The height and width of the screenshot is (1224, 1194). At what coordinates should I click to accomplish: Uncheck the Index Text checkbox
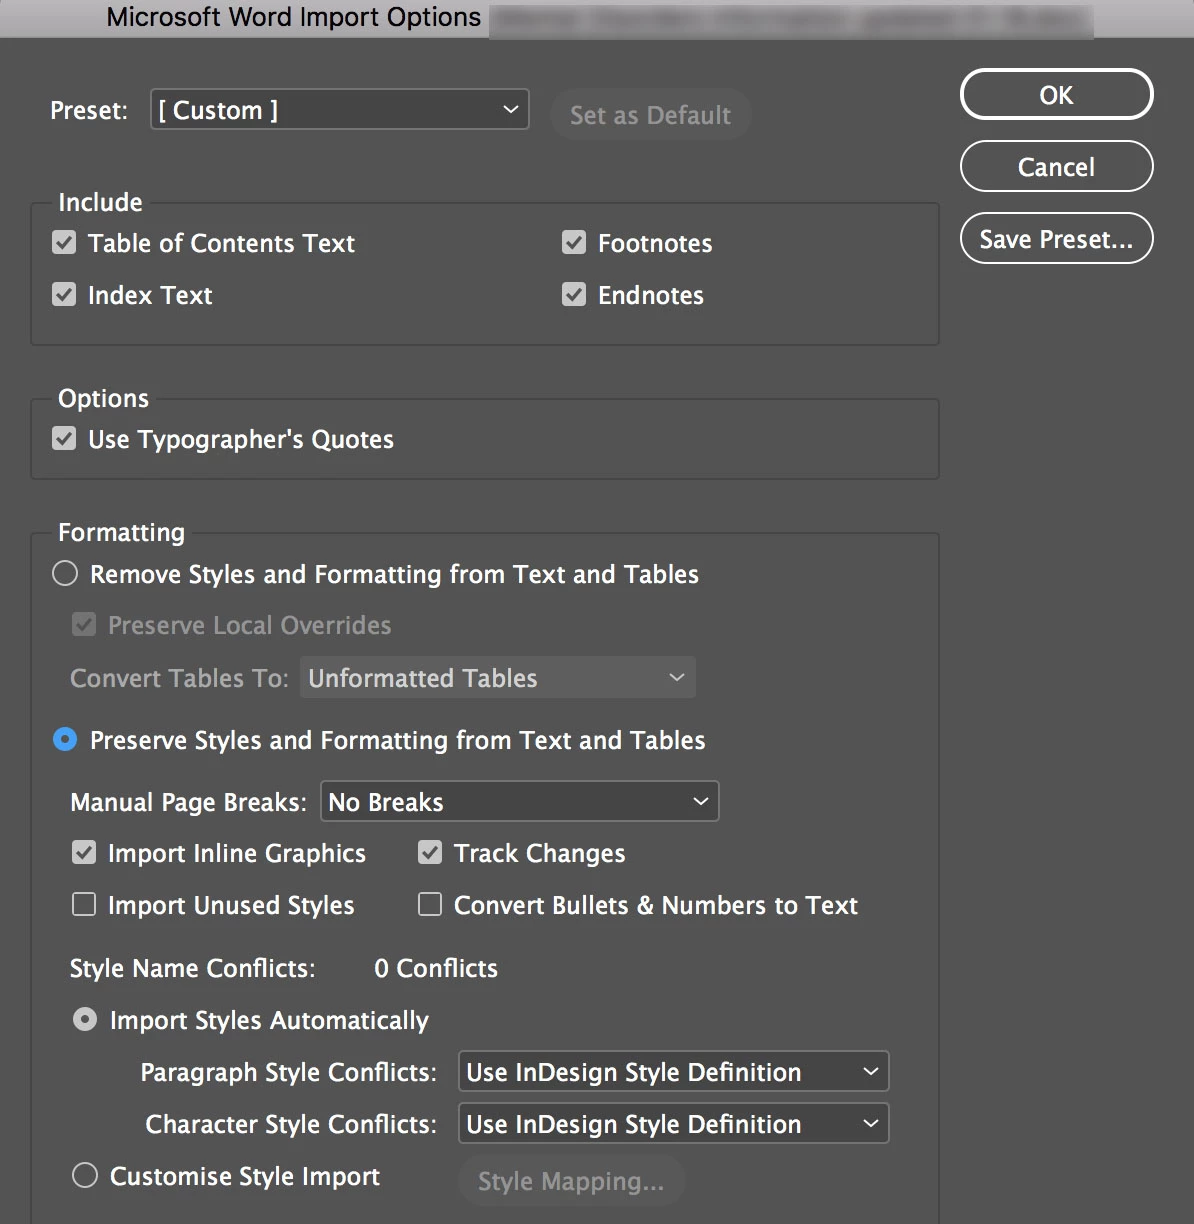[x=64, y=294]
